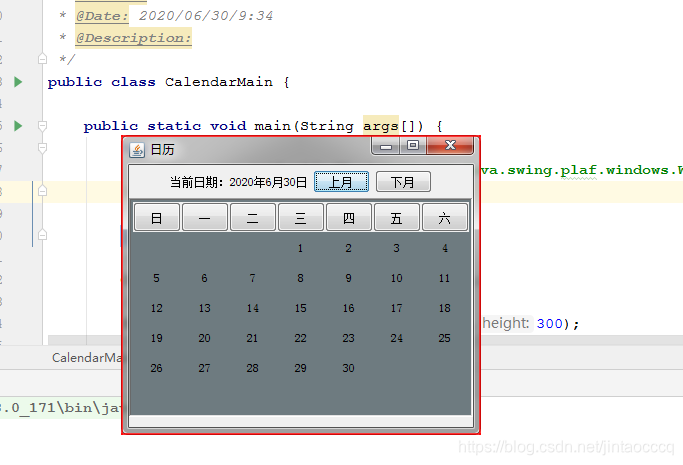Click the 二 weekday header button
The image size is (683, 465).
(253, 217)
